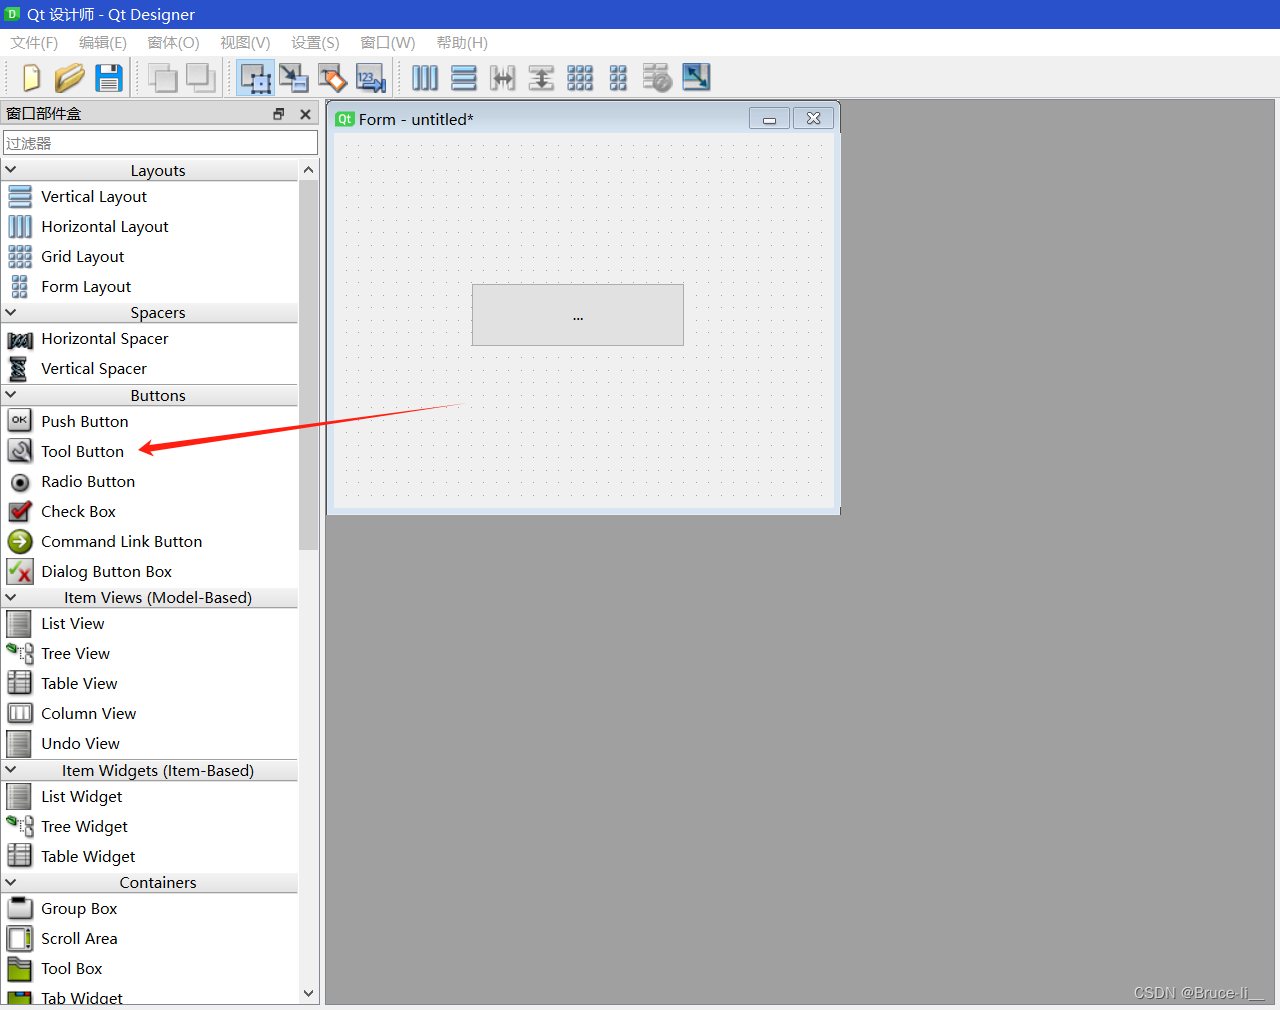The width and height of the screenshot is (1280, 1010).
Task: Select the Check Box widget entry
Action: (x=79, y=511)
